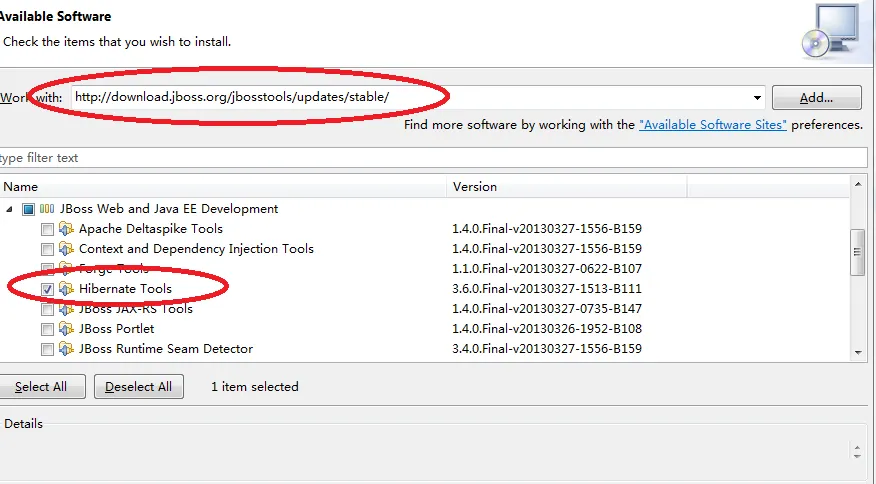Click JBoss Runtime Seam Detector feature icon
Image resolution: width=876 pixels, height=484 pixels.
(66, 349)
